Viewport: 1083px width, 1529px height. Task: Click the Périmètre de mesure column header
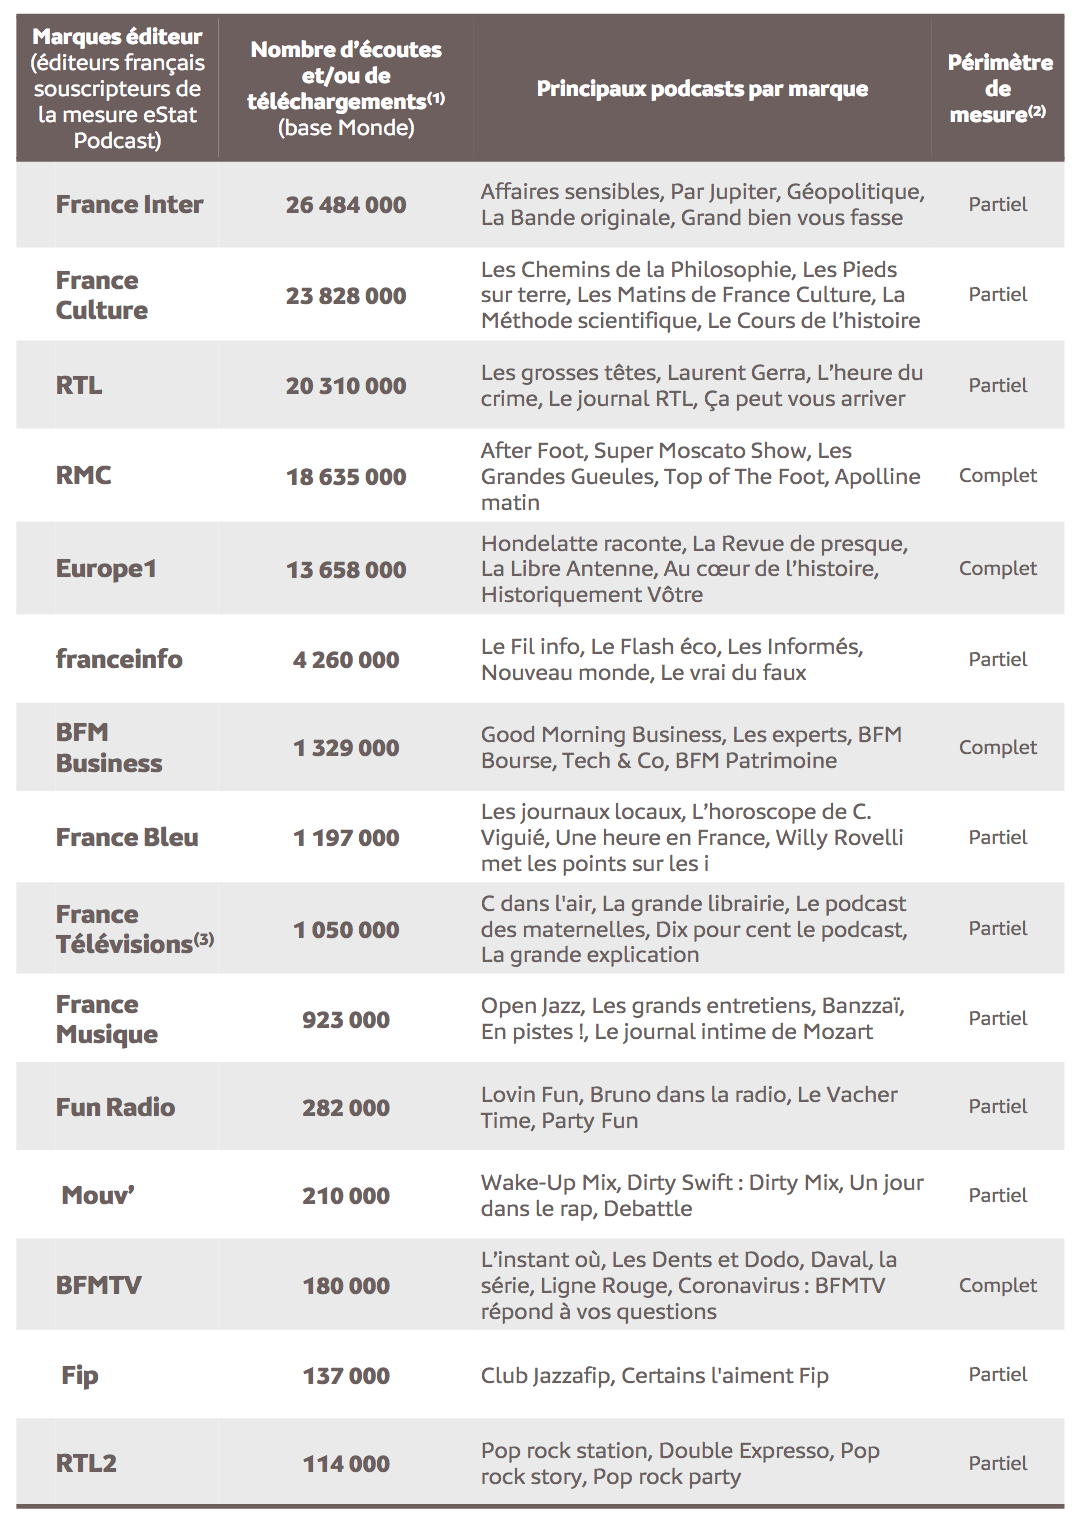(x=998, y=88)
